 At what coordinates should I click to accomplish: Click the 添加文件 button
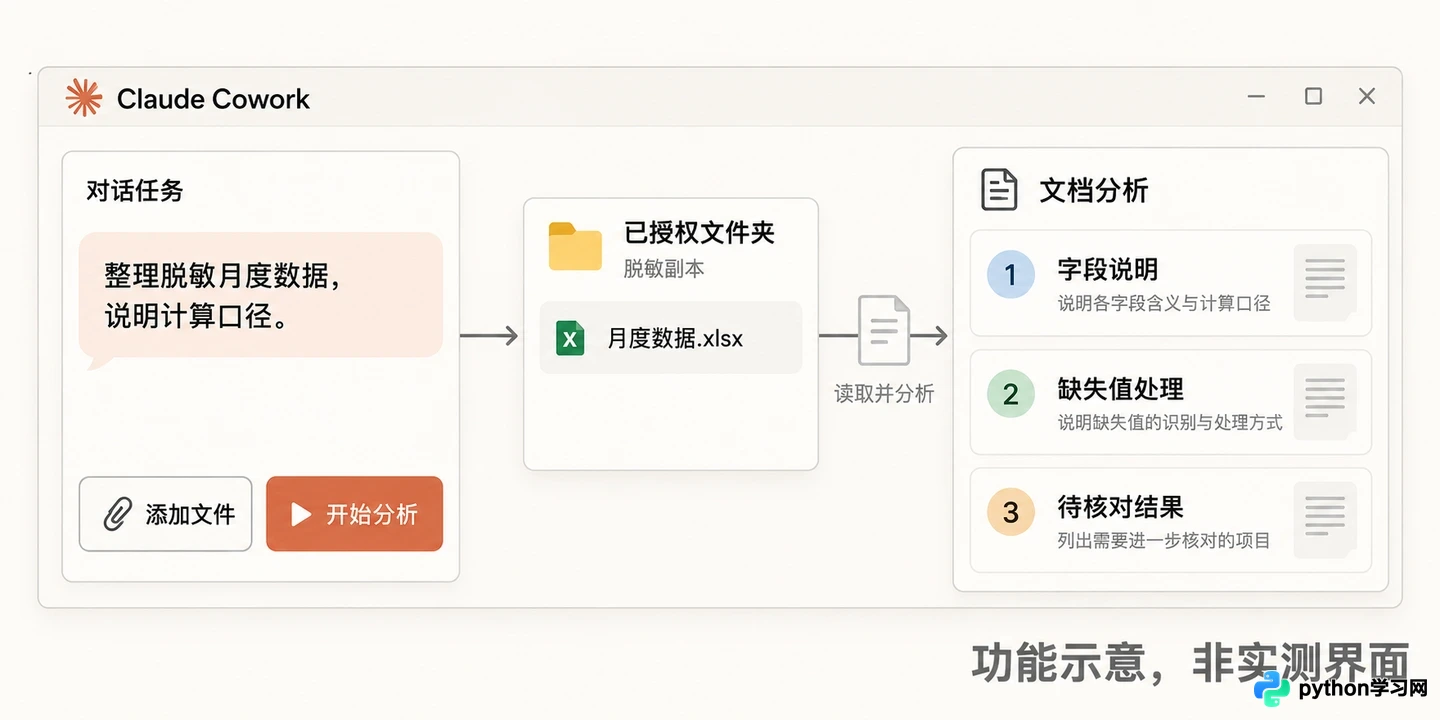[x=166, y=514]
